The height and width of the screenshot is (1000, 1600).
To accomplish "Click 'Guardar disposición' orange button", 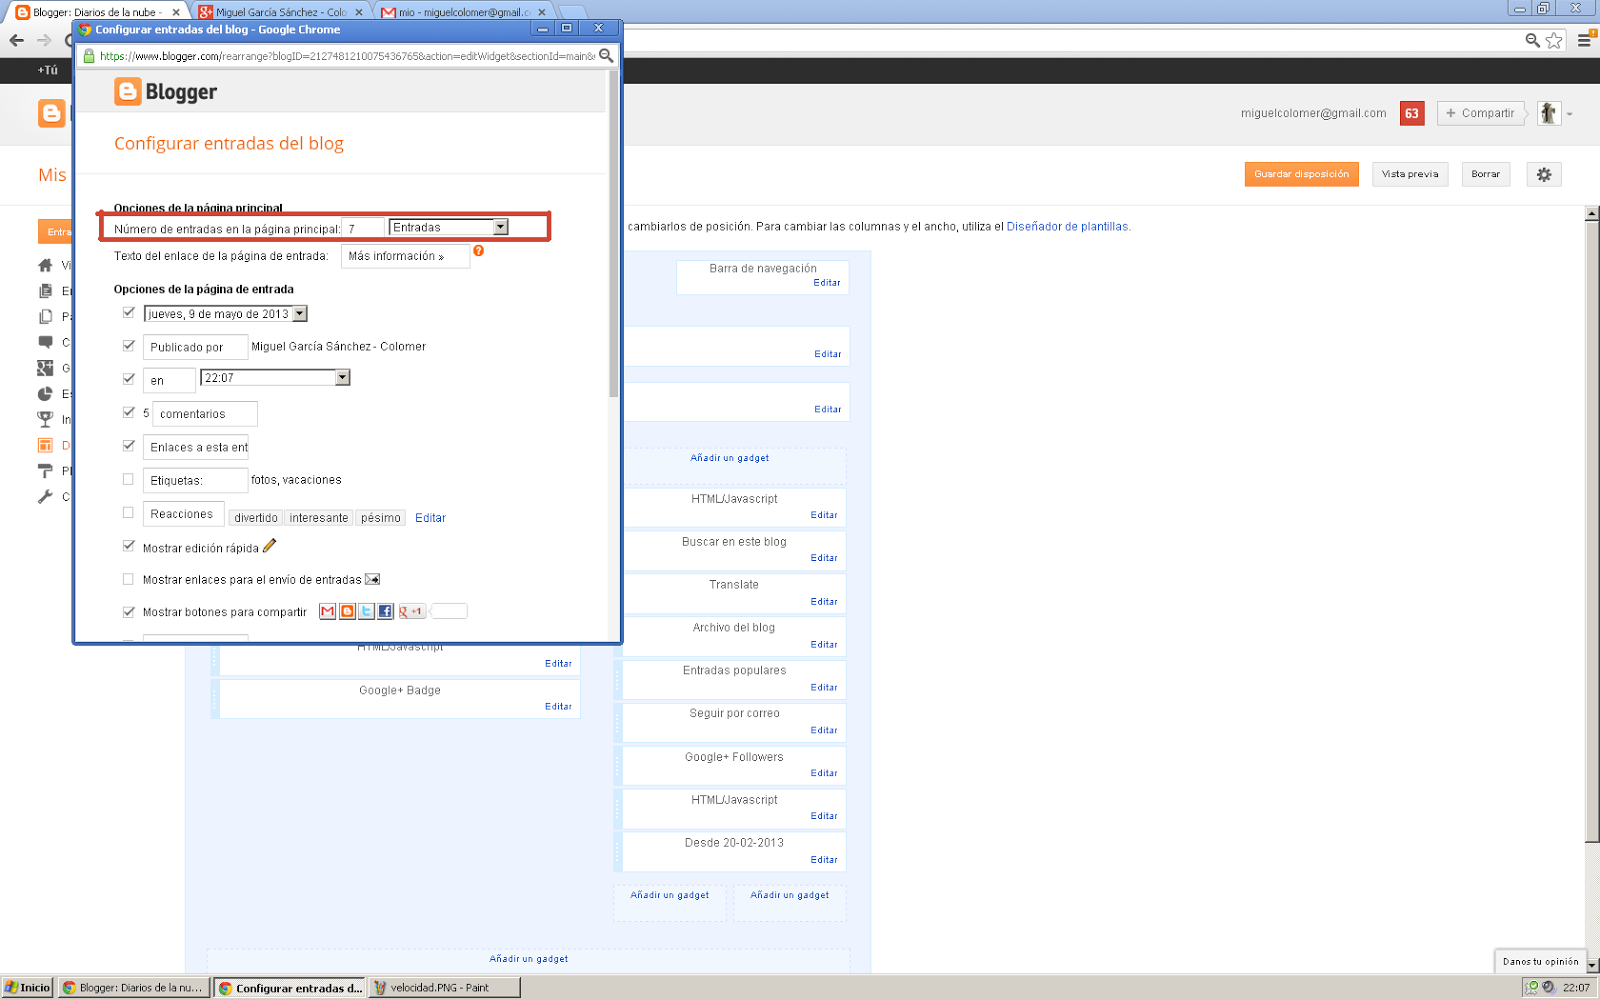I will point(1302,174).
